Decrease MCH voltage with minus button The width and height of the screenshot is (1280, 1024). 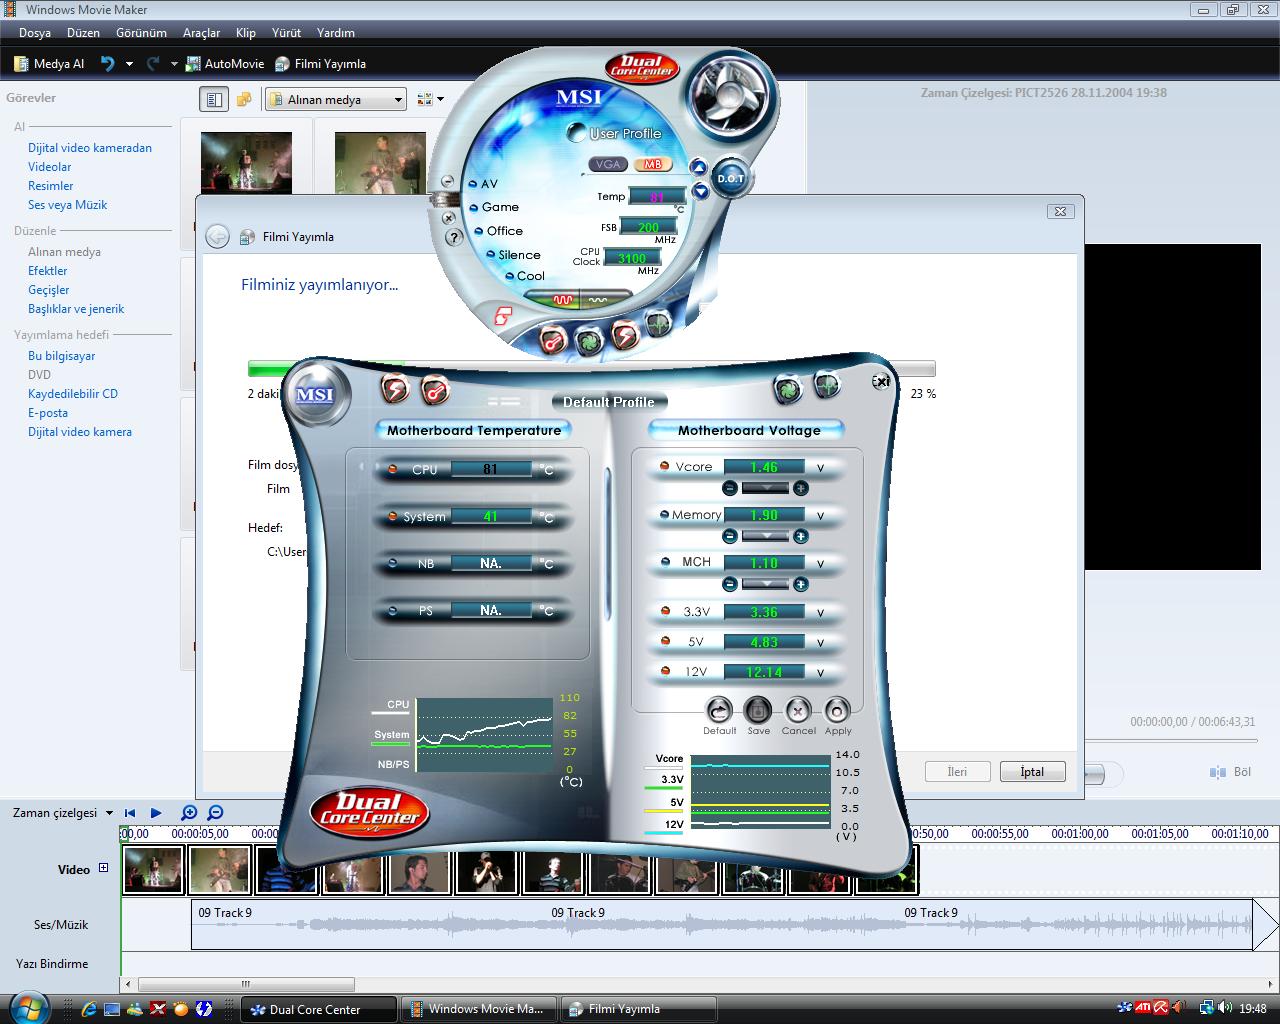tap(730, 584)
